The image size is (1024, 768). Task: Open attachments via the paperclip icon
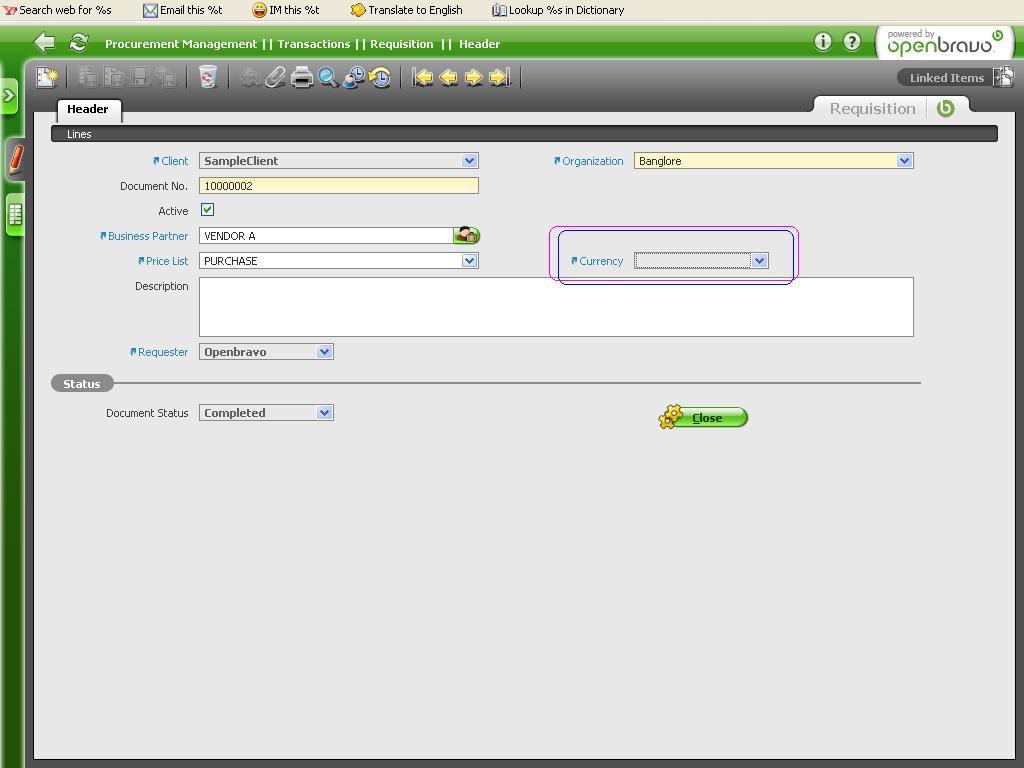pyautogui.click(x=275, y=77)
